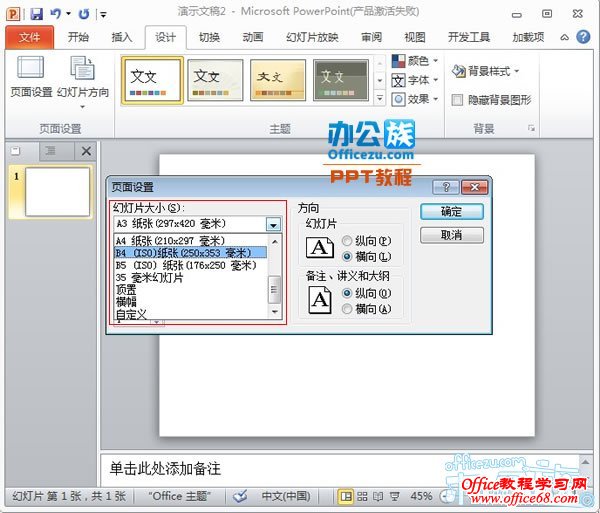Choose 自定义 from the size list
Image resolution: width=600 pixels, height=513 pixels.
pos(191,314)
